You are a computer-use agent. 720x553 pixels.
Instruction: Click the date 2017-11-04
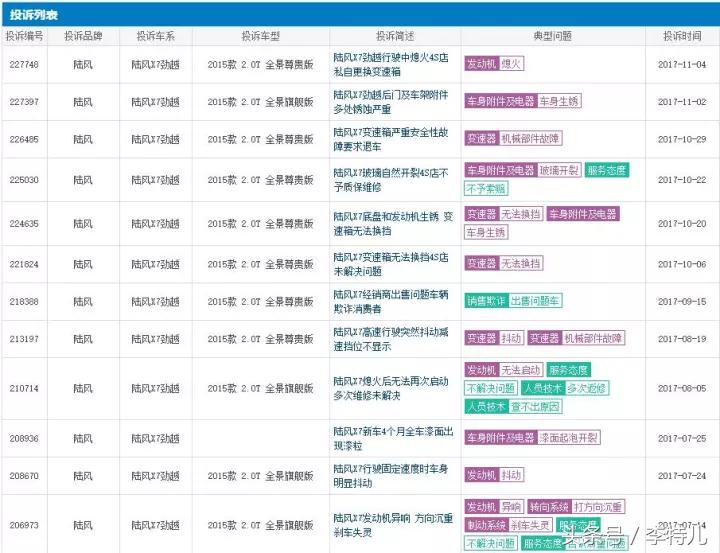pyautogui.click(x=682, y=65)
